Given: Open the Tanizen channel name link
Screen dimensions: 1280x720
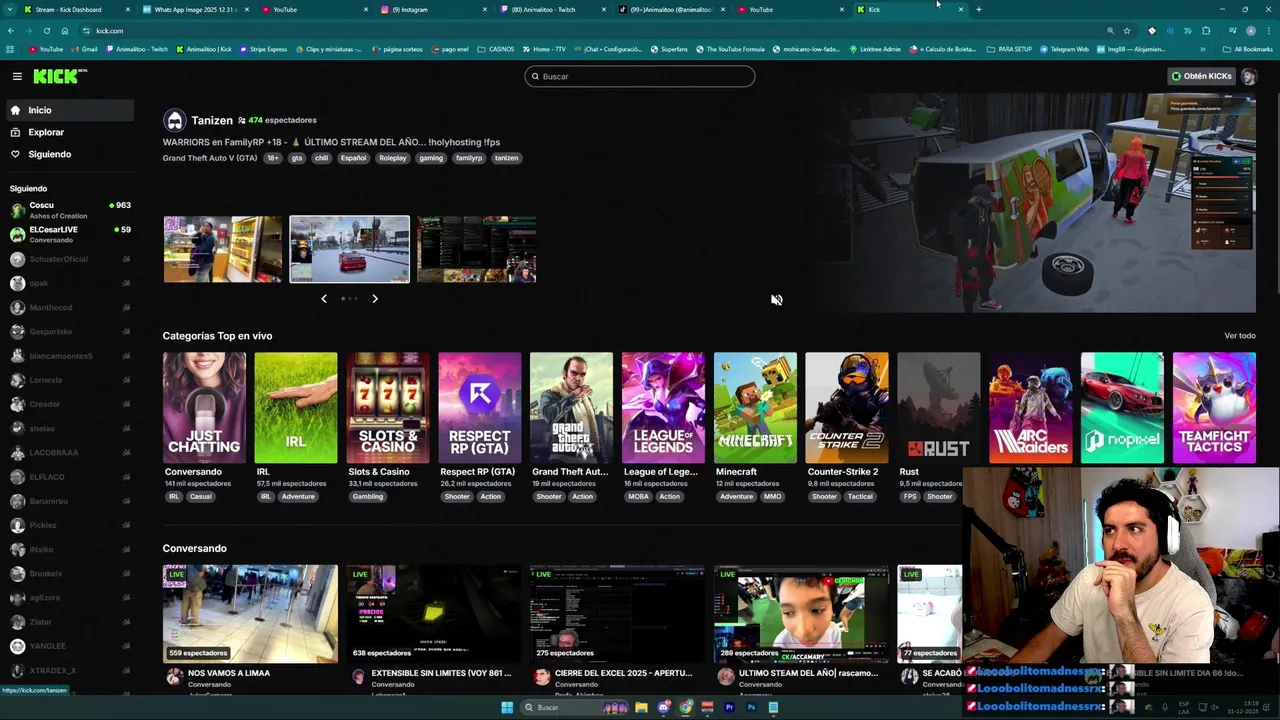Looking at the screenshot, I should click(x=212, y=120).
